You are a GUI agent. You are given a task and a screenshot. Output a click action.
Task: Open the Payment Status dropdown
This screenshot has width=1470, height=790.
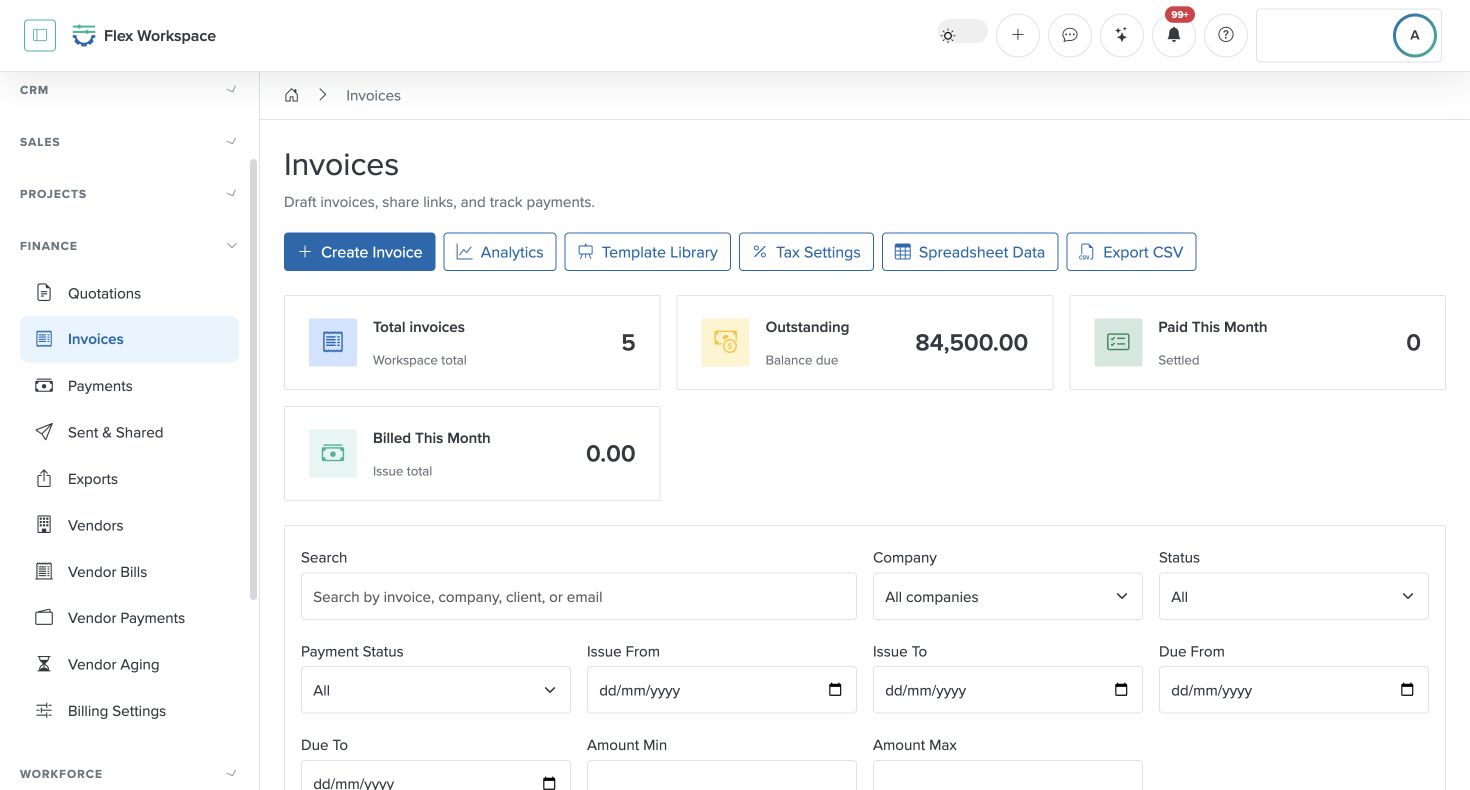[435, 690]
